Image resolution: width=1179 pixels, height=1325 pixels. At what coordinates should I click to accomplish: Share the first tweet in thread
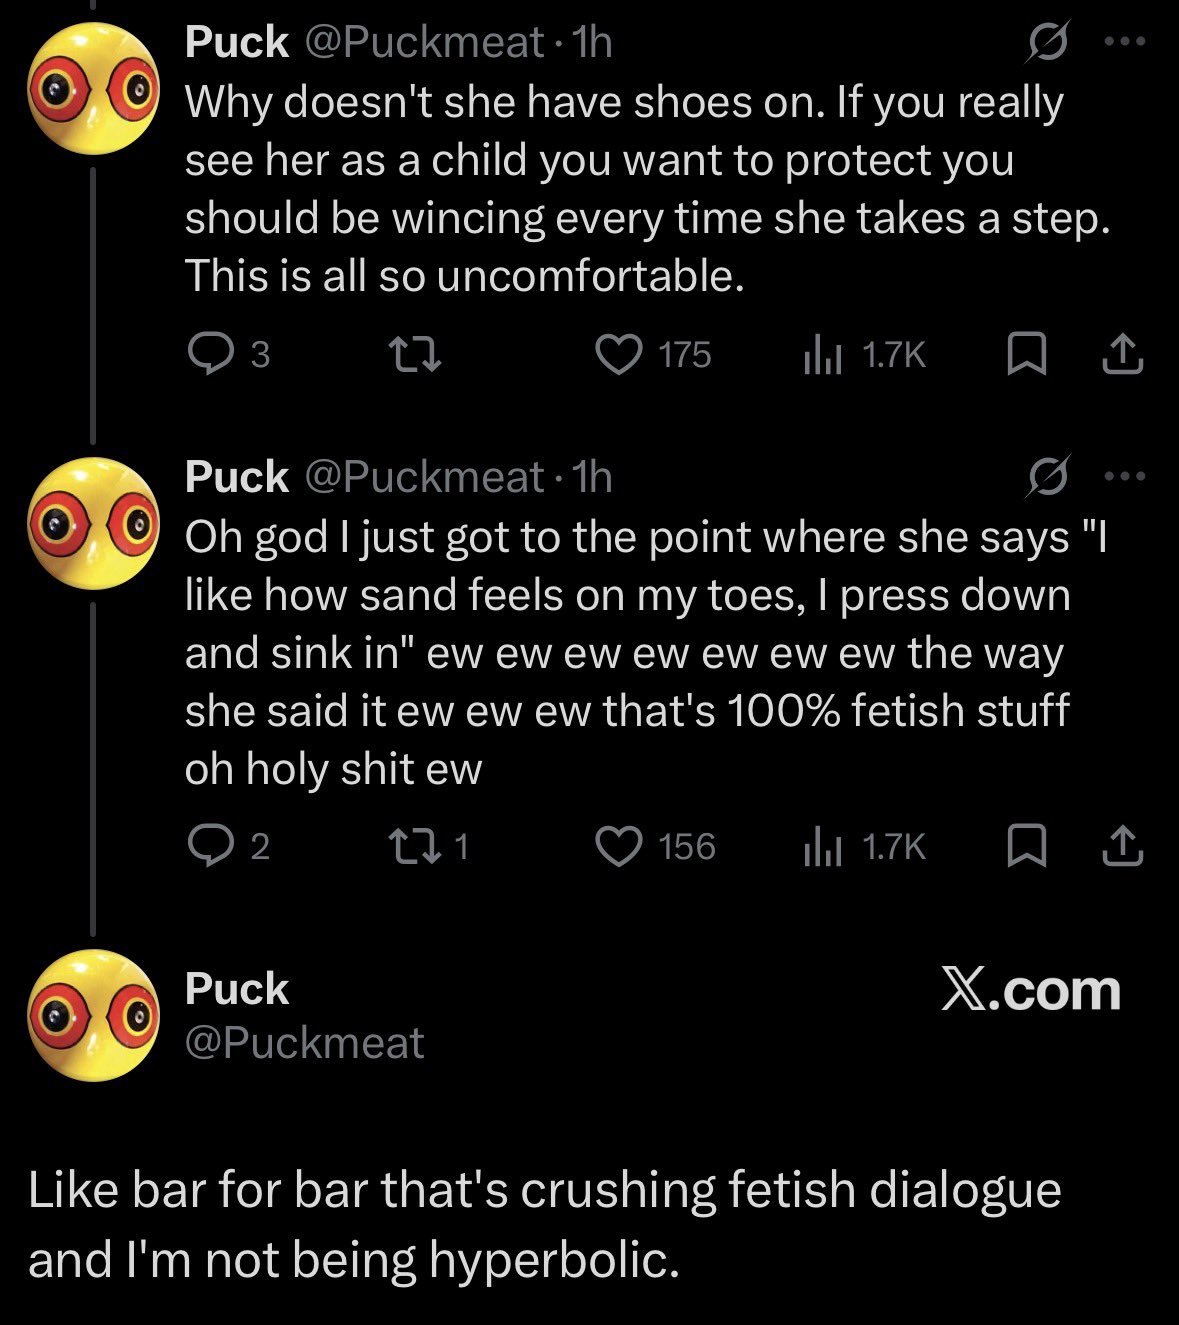(x=1122, y=354)
